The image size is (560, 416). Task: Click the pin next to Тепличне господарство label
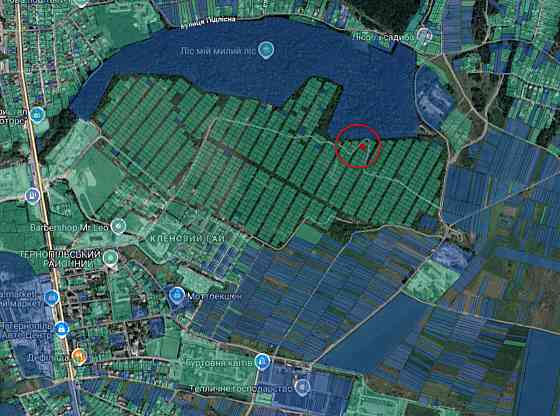[303, 387]
